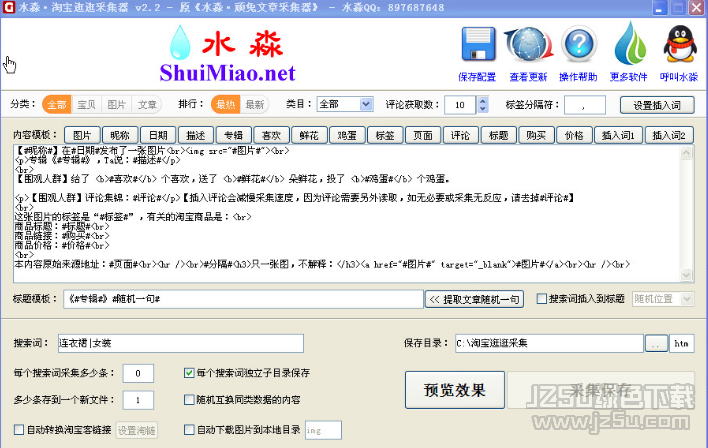The height and width of the screenshot is (448, 708).
Task: Enable 自动转换淘宝客链接 checkbox
Action: [19, 429]
